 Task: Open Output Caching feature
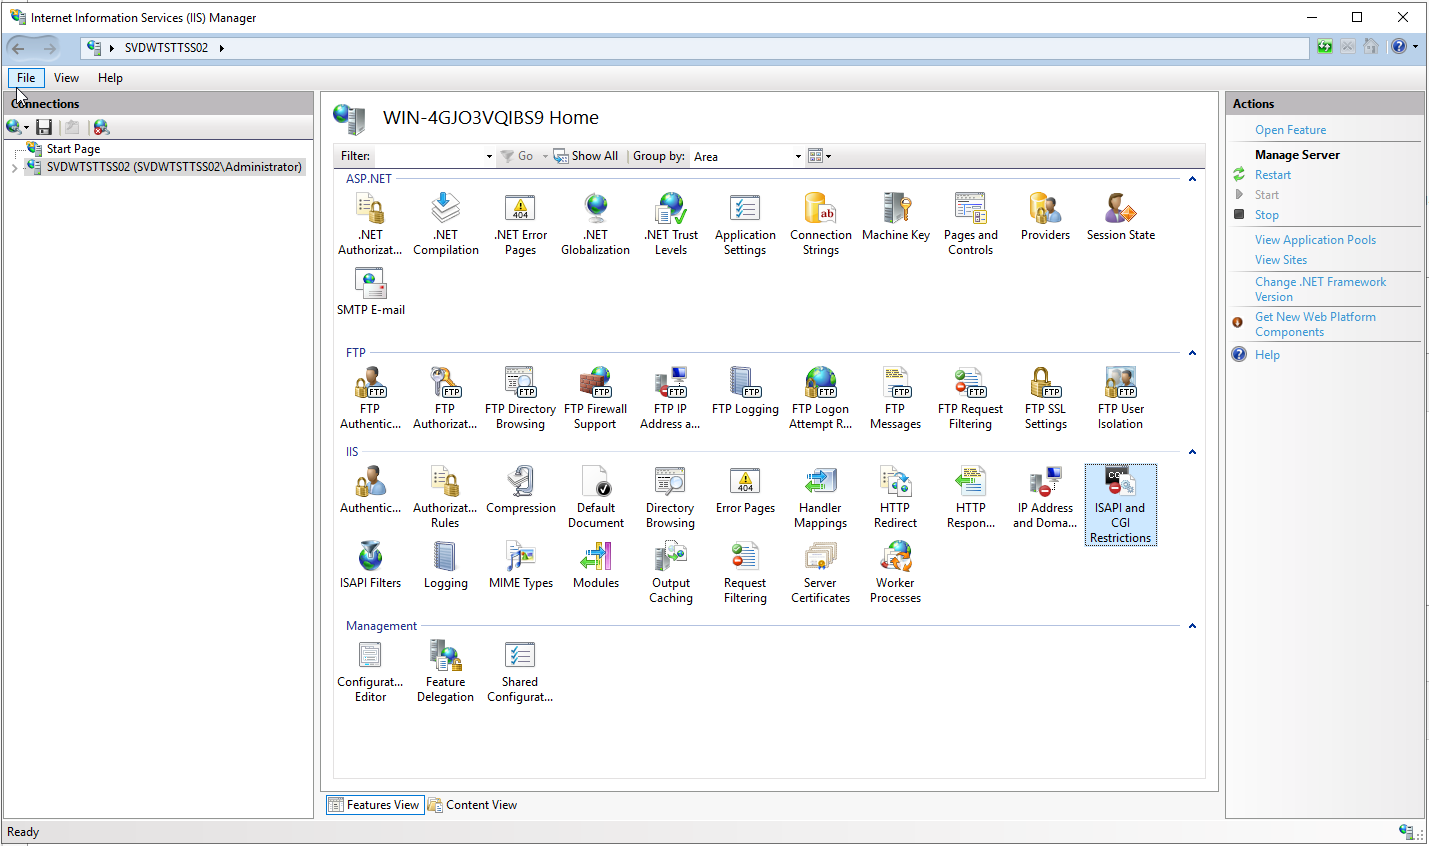(671, 572)
